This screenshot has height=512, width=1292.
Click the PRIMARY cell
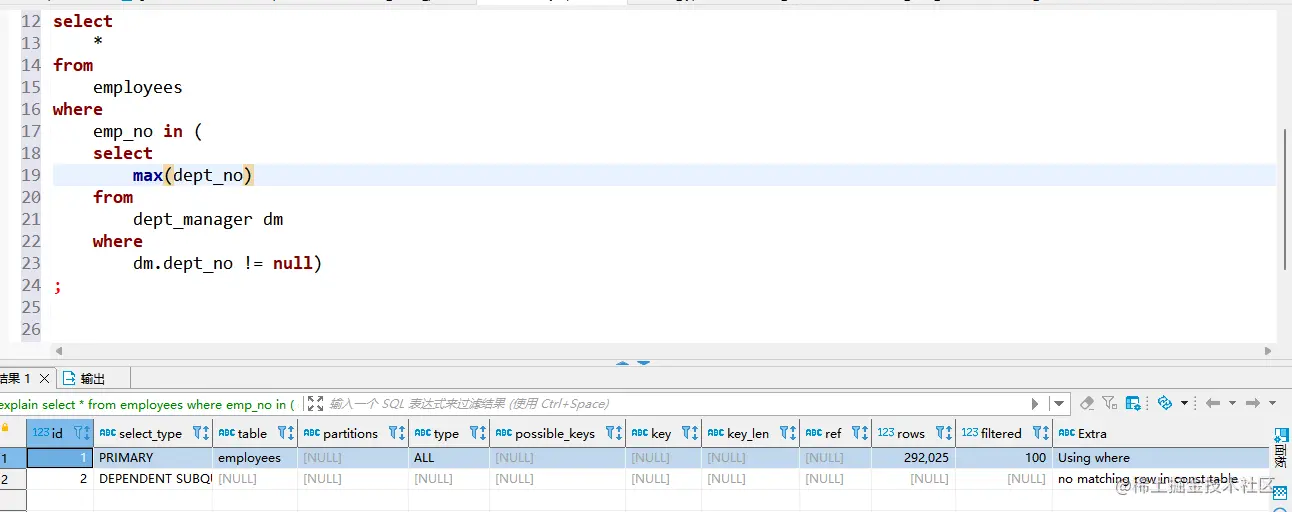point(153,457)
